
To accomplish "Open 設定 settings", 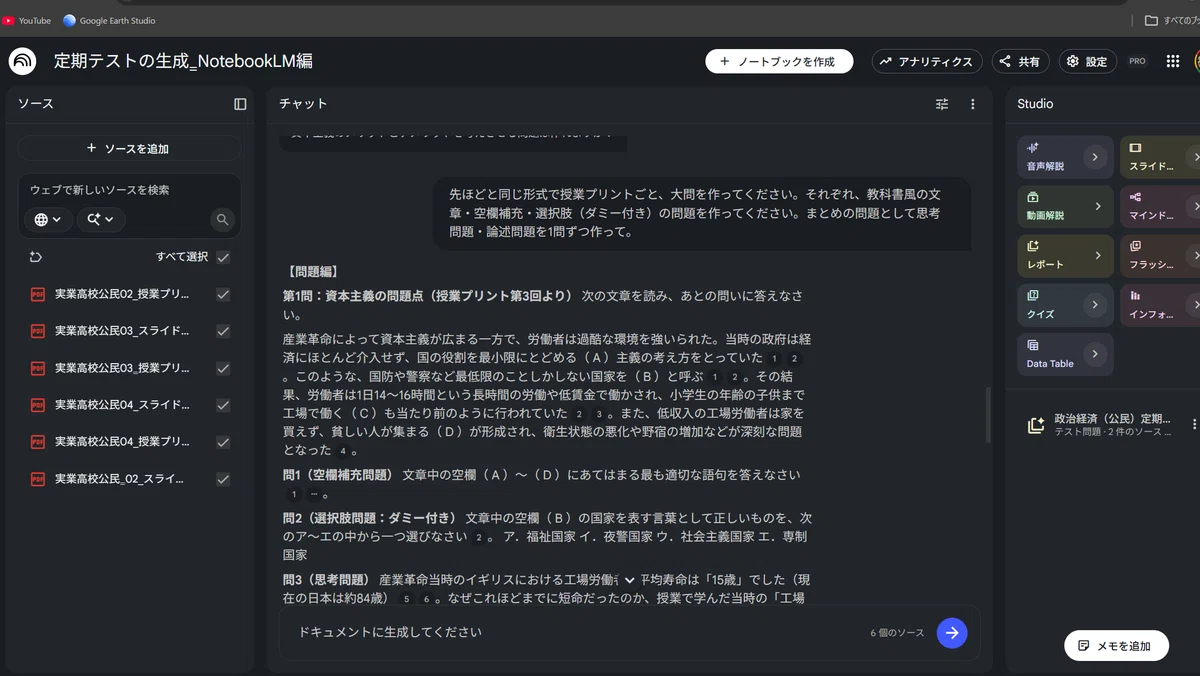I will pos(1087,61).
